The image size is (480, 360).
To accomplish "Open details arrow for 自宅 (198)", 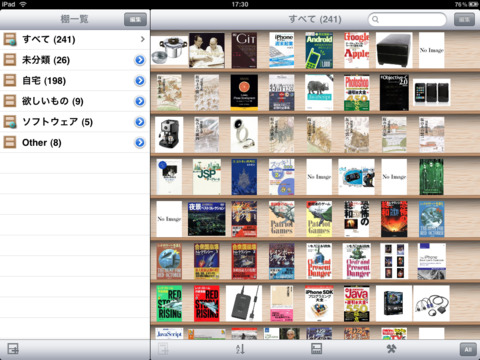I will pos(140,81).
